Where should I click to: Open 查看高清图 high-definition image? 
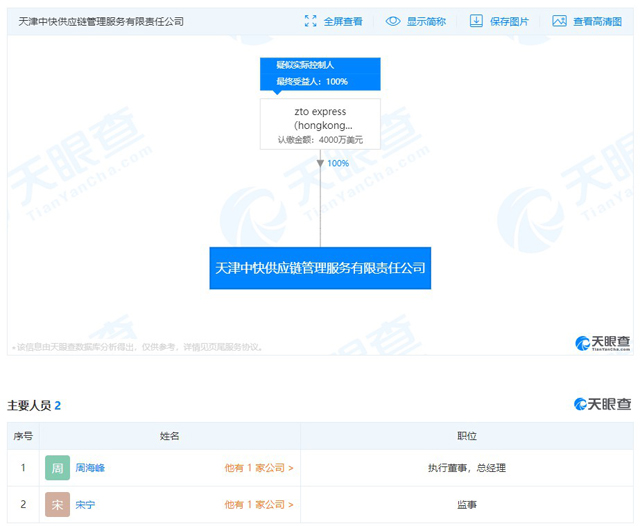point(598,21)
